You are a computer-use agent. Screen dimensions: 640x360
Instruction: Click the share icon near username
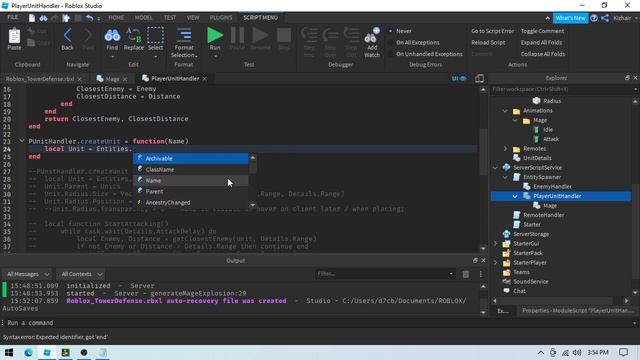[x=605, y=18]
